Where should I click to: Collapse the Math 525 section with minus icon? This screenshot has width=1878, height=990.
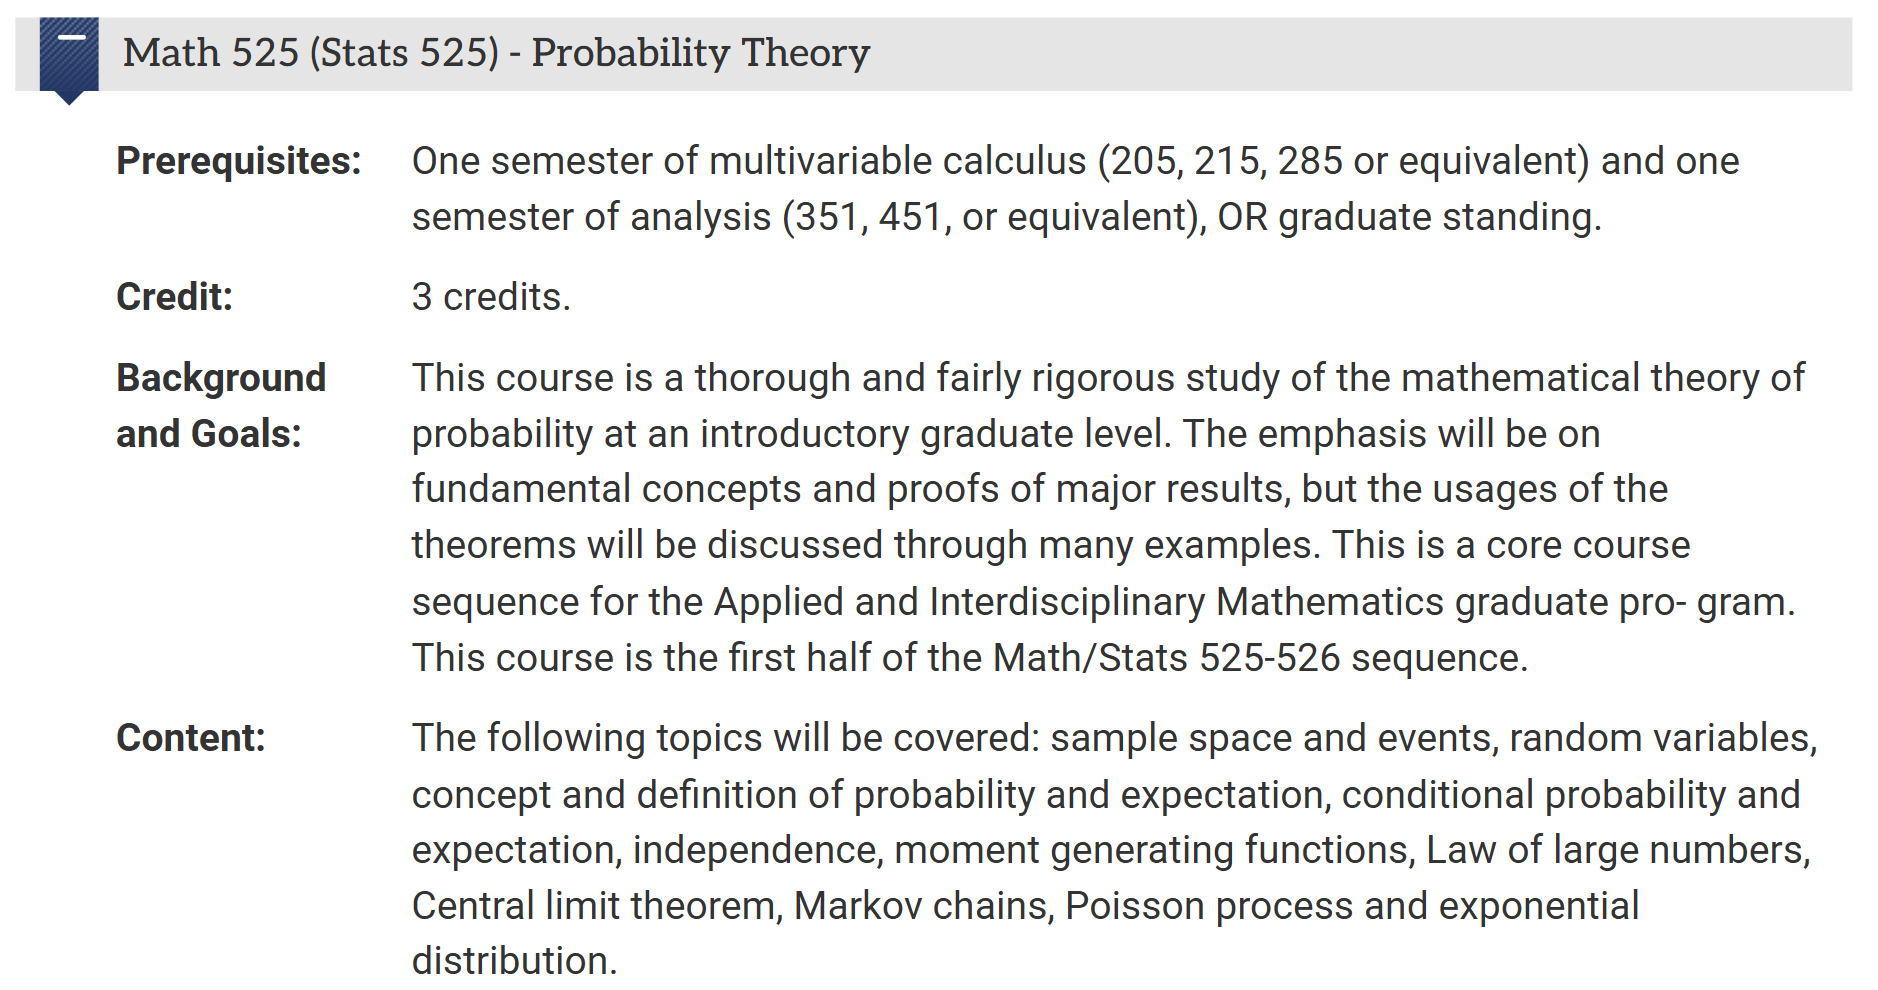pyautogui.click(x=71, y=38)
